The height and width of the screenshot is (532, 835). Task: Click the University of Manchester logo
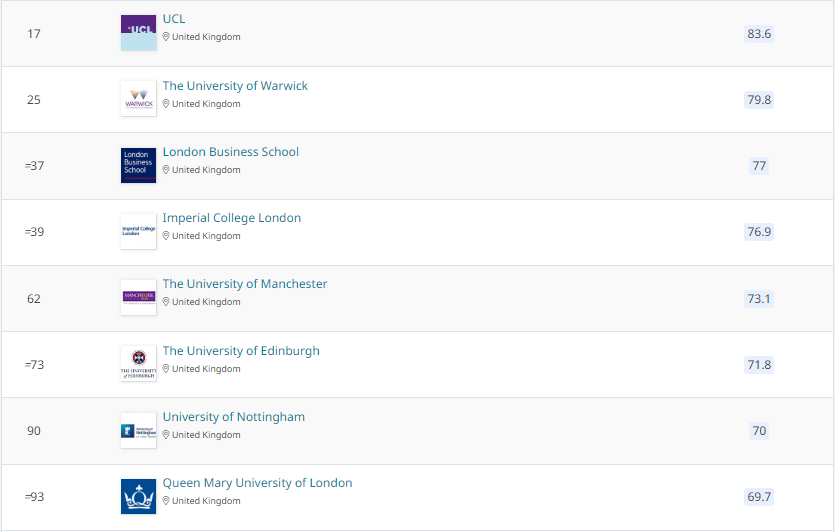click(138, 297)
